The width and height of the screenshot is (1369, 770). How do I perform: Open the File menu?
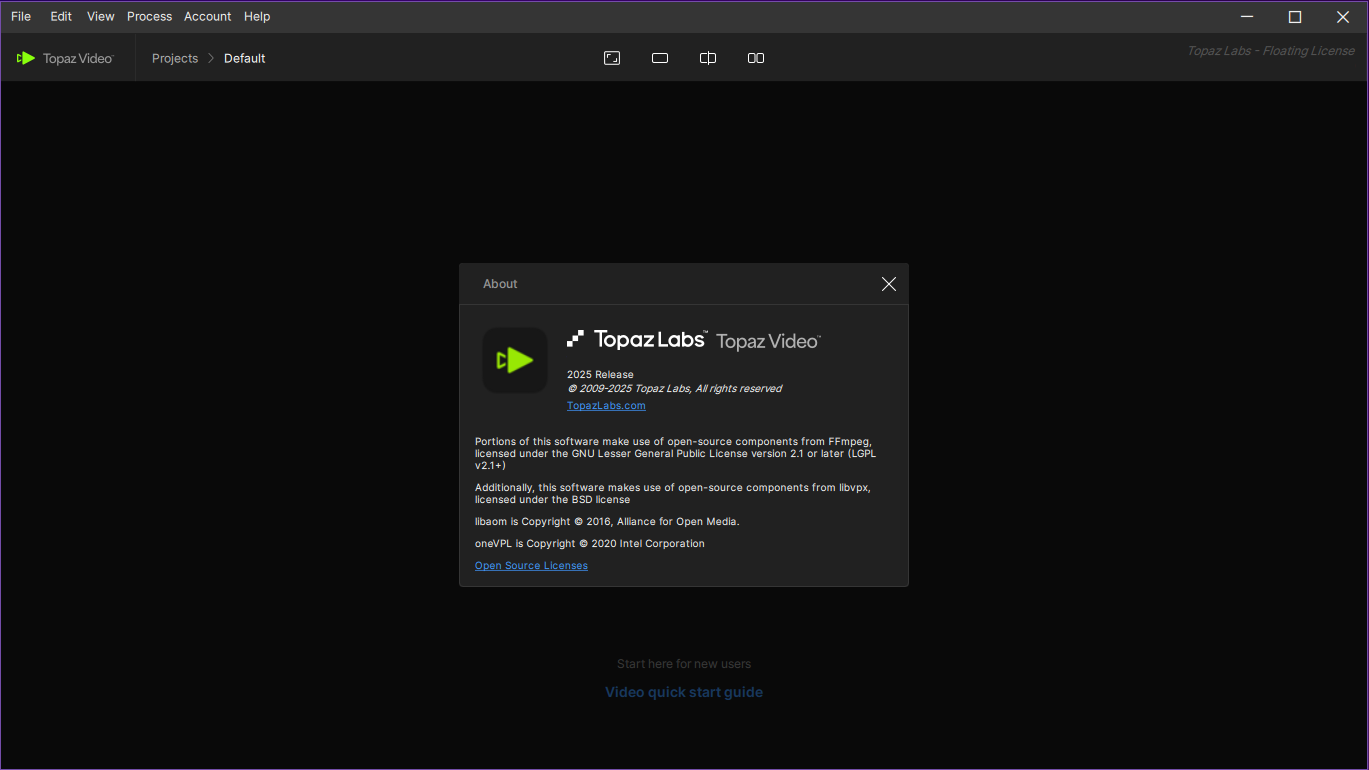(21, 16)
